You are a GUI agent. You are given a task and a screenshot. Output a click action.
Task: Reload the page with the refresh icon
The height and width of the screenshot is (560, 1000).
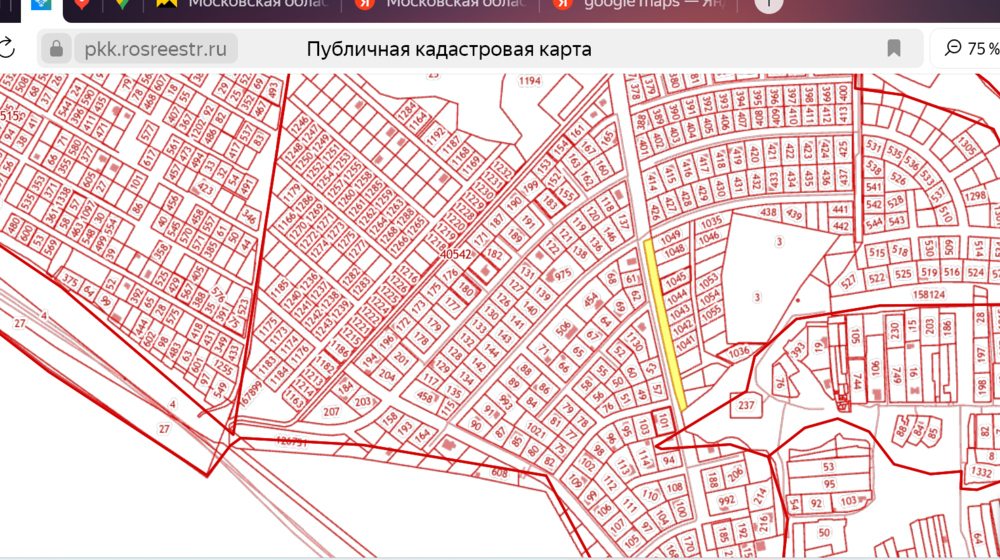pyautogui.click(x=6, y=48)
